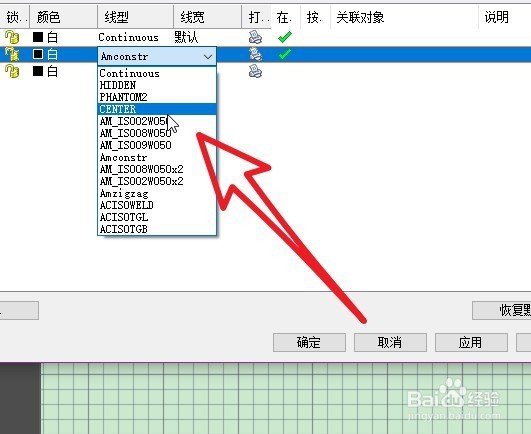Screen dimensions: 531x434
Task: Sort by 线型 column header
Action: (x=135, y=17)
